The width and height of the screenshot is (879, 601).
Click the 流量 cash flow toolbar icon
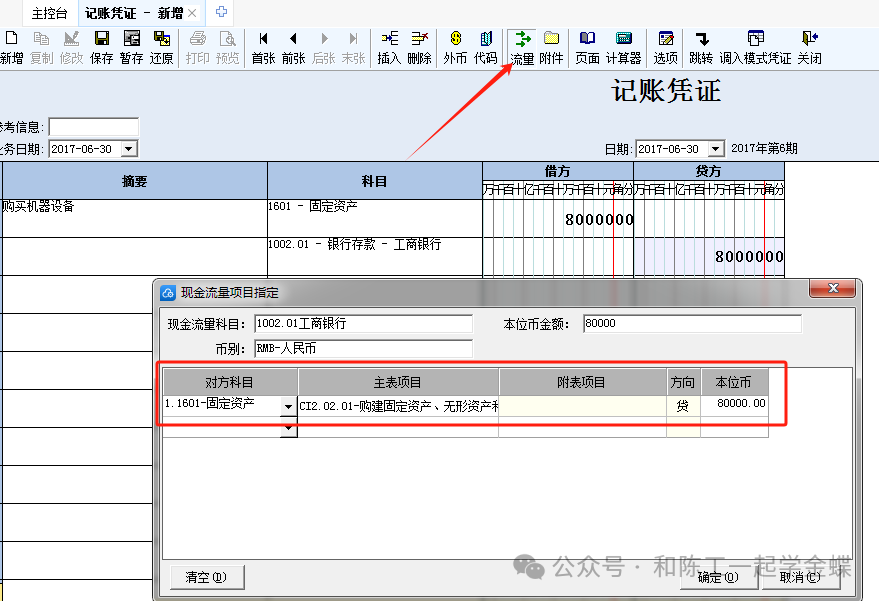(522, 47)
